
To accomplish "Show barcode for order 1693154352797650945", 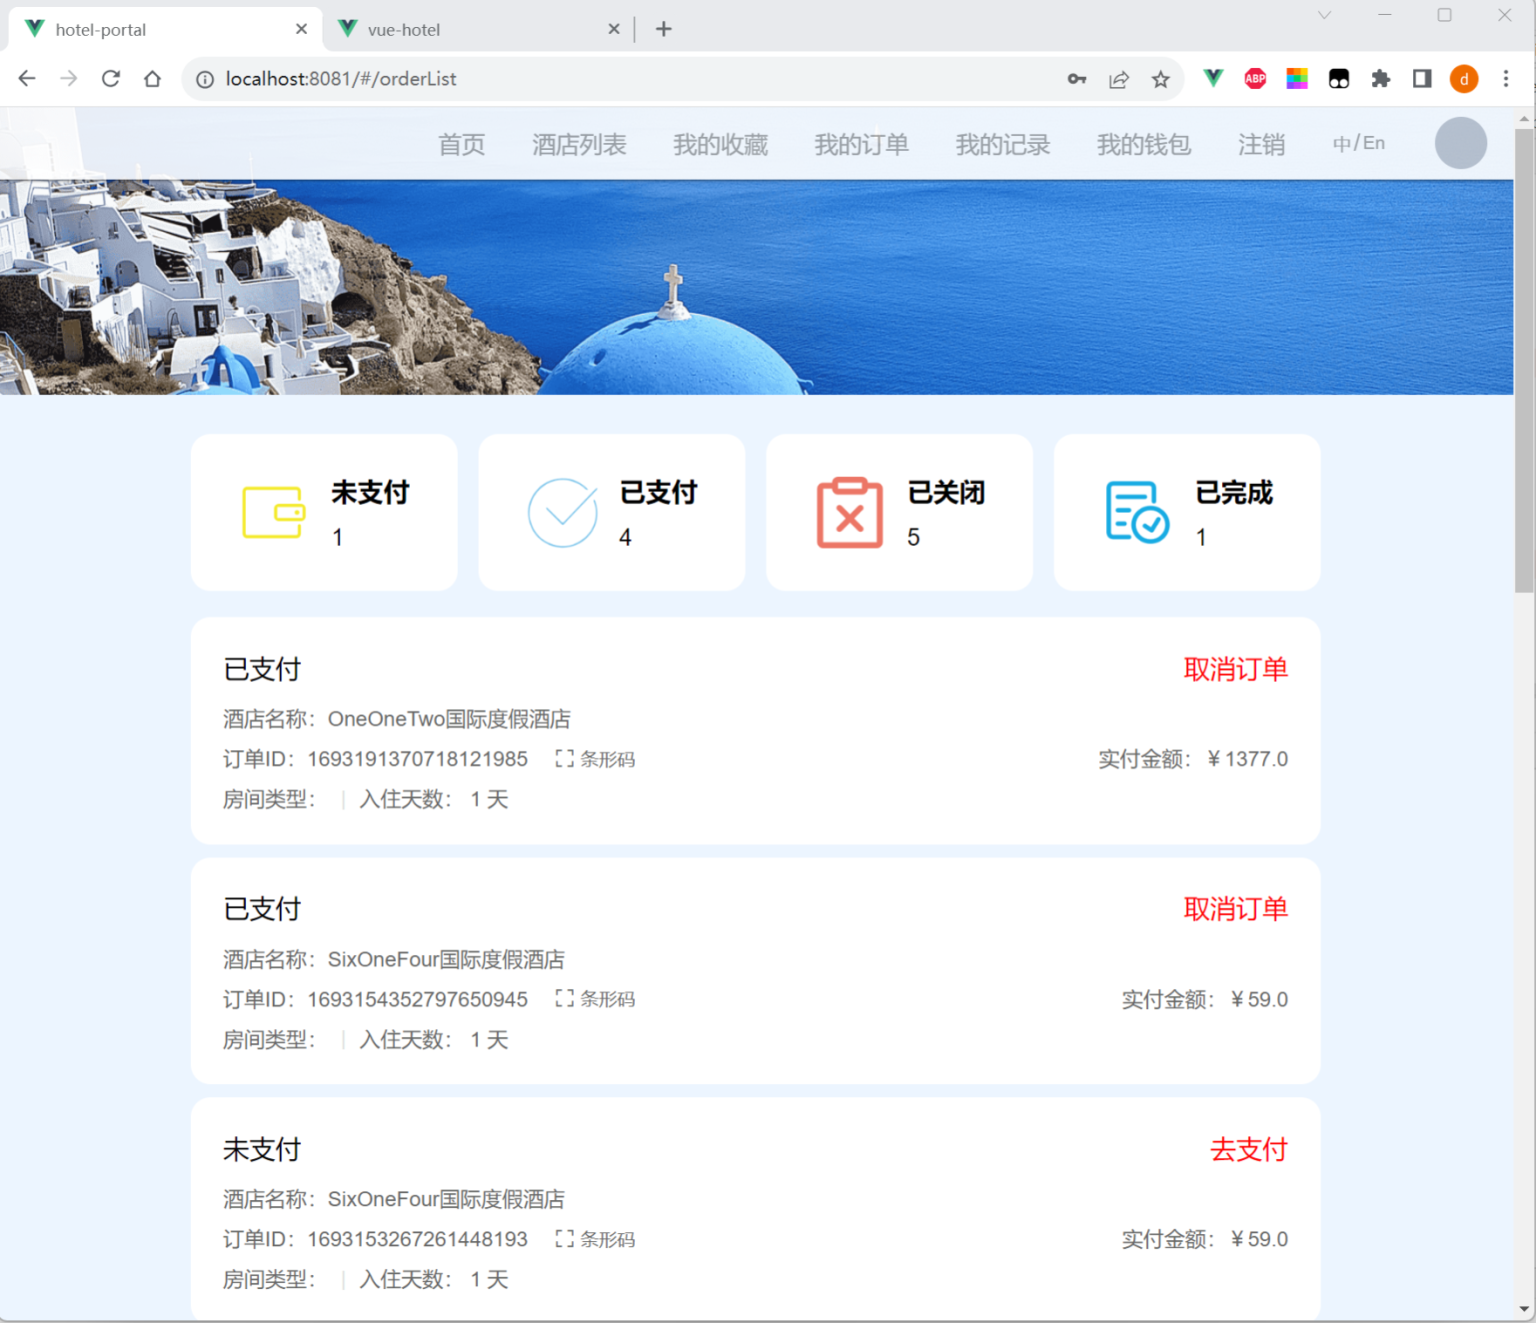I will [x=596, y=999].
